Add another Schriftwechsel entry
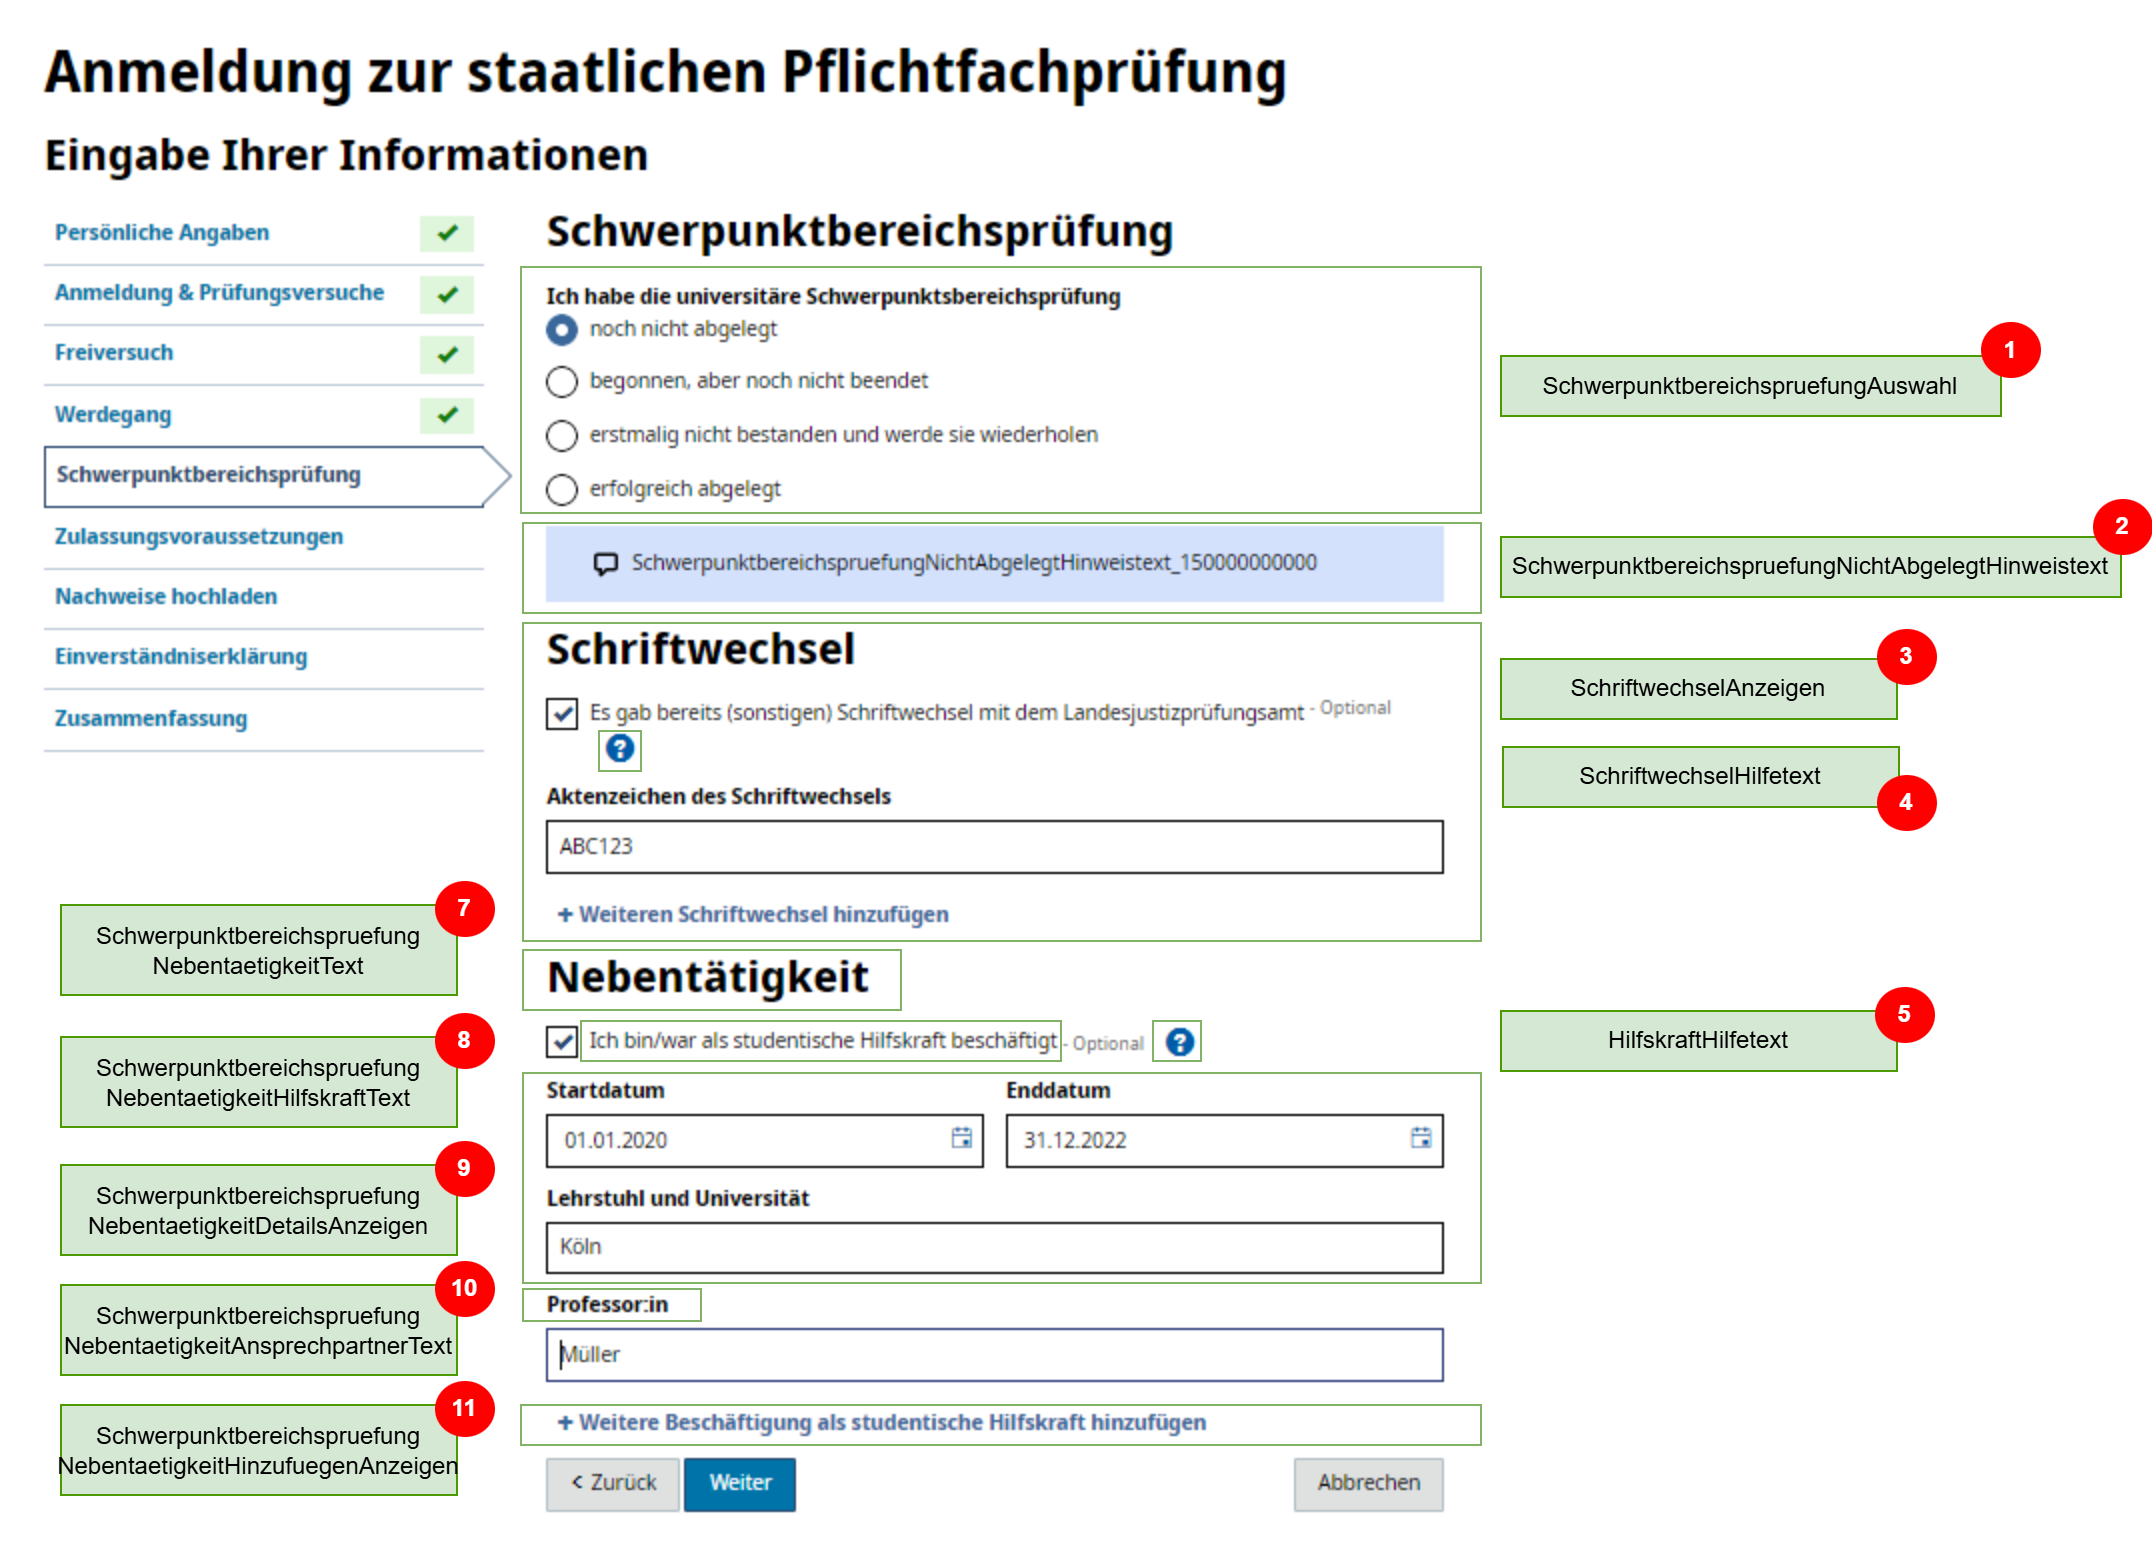The width and height of the screenshot is (2152, 1544). point(753,915)
